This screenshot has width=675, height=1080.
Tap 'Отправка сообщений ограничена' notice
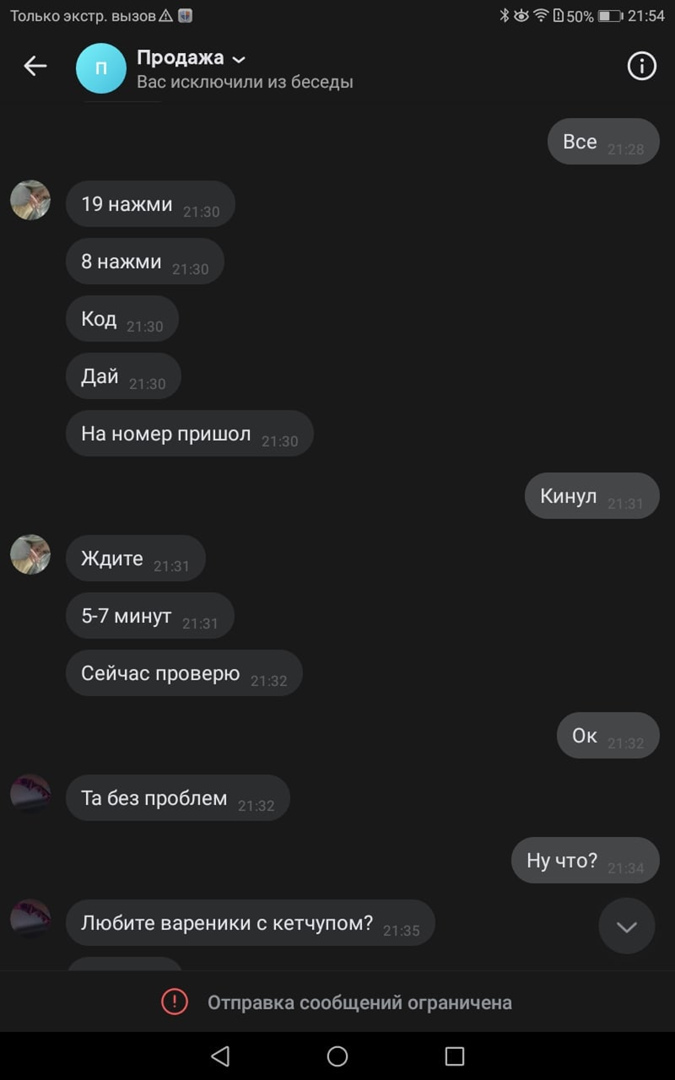tap(360, 1002)
